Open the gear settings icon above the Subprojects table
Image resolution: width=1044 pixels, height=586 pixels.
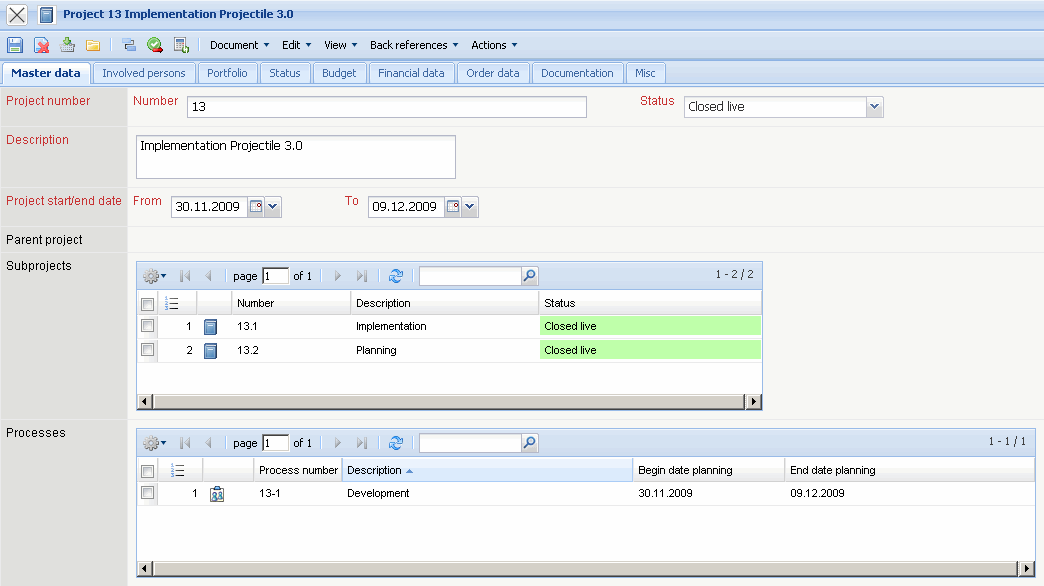click(x=153, y=275)
